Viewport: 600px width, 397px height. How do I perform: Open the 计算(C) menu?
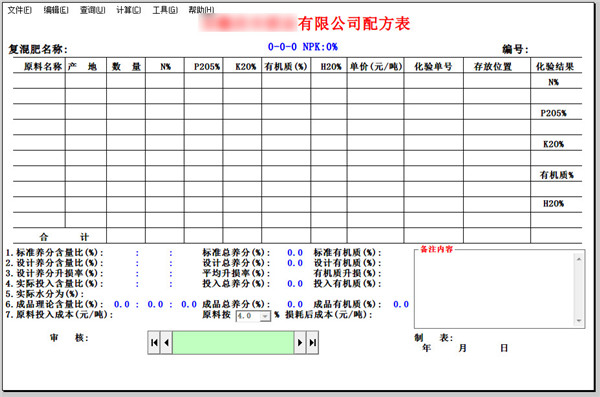pyautogui.click(x=129, y=10)
